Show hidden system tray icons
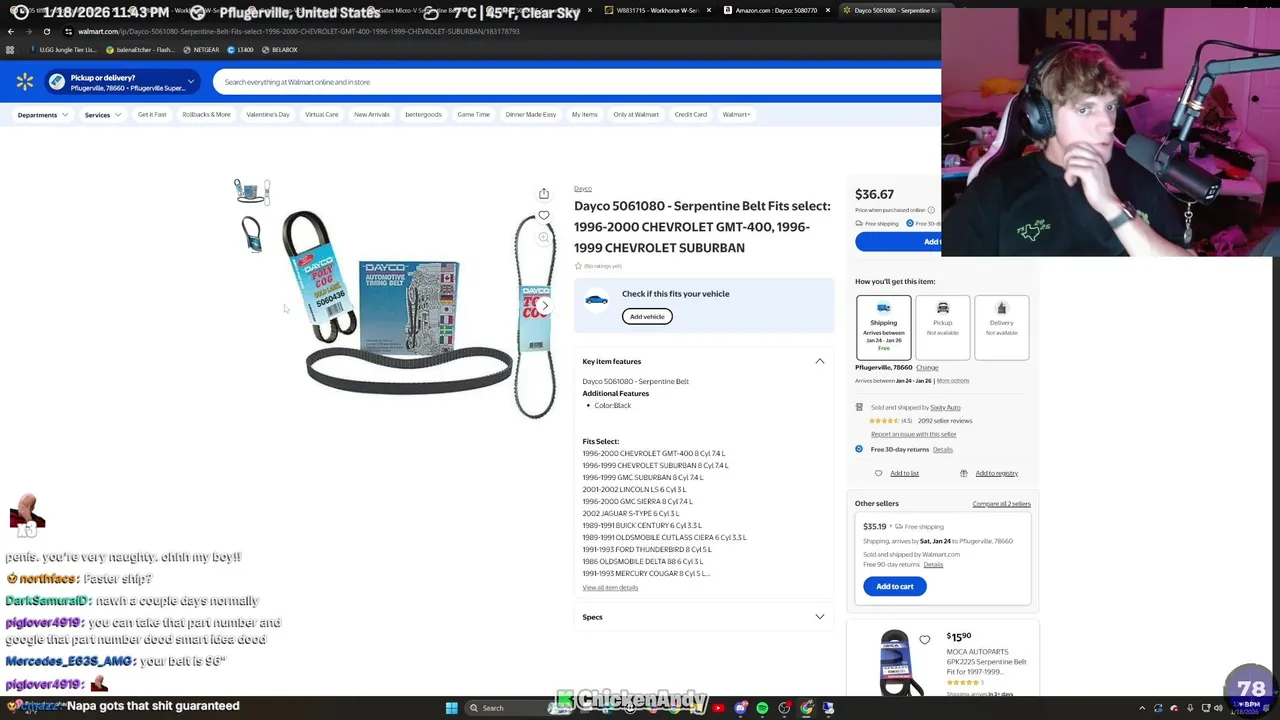Image resolution: width=1280 pixels, height=720 pixels. [1142, 708]
